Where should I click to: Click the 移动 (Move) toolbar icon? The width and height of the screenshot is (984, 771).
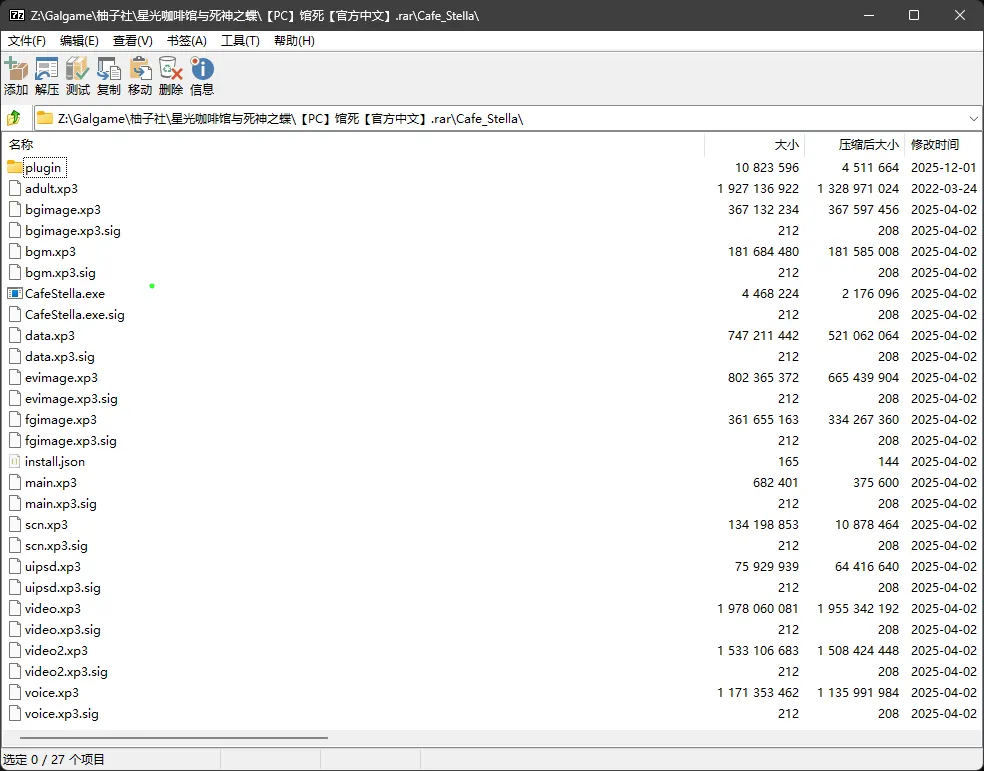point(140,69)
